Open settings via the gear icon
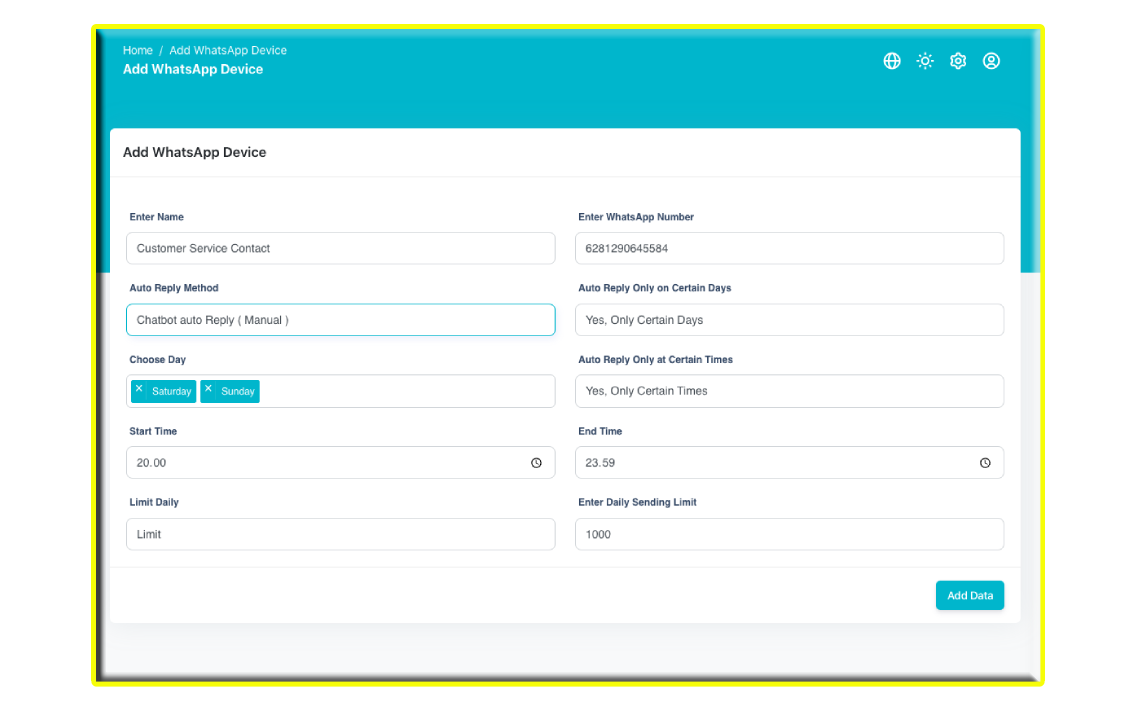The image size is (1137, 711). 958,61
